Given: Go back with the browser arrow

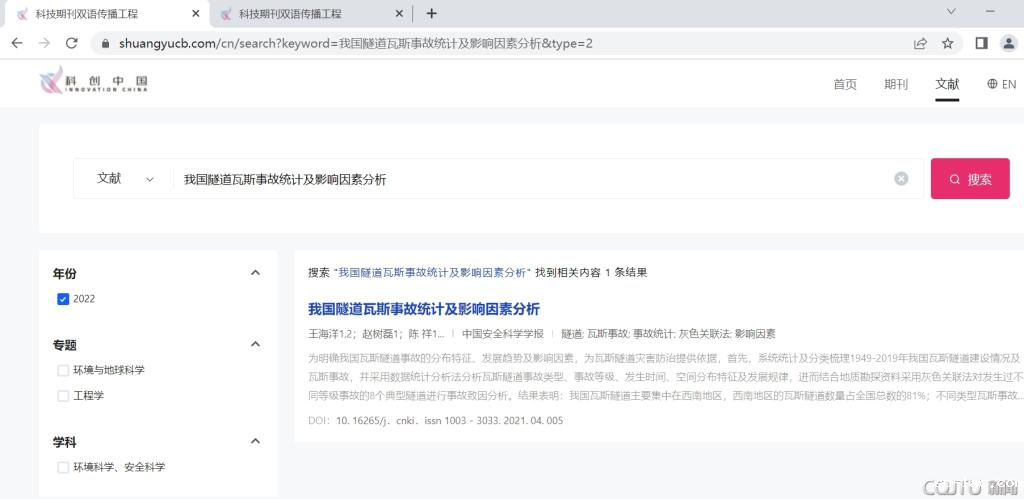Looking at the screenshot, I should (17, 43).
